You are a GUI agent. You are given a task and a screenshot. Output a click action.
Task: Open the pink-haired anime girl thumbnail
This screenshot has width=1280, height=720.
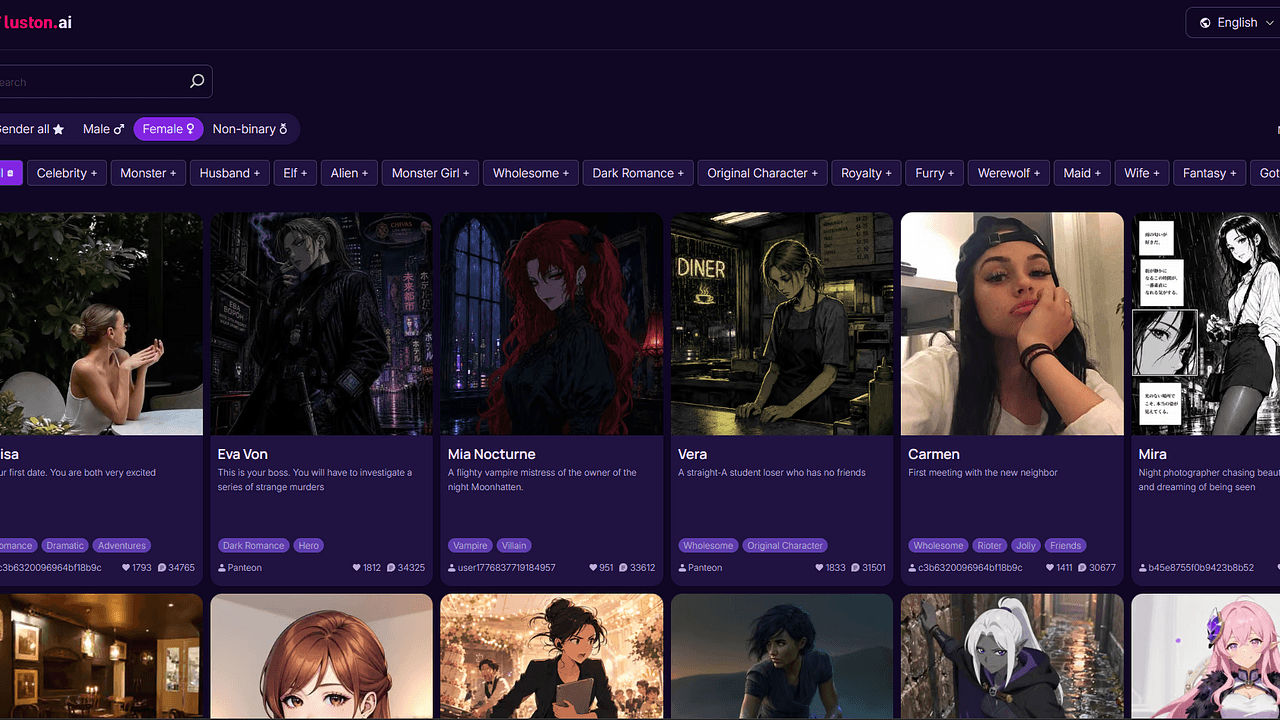point(1206,657)
